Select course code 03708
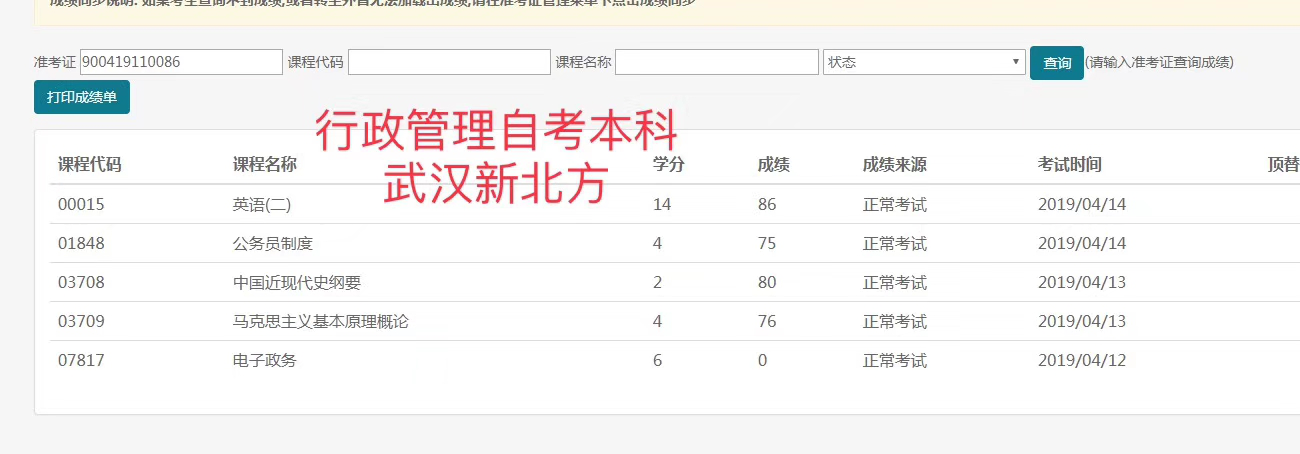This screenshot has height=454, width=1300. tap(81, 282)
